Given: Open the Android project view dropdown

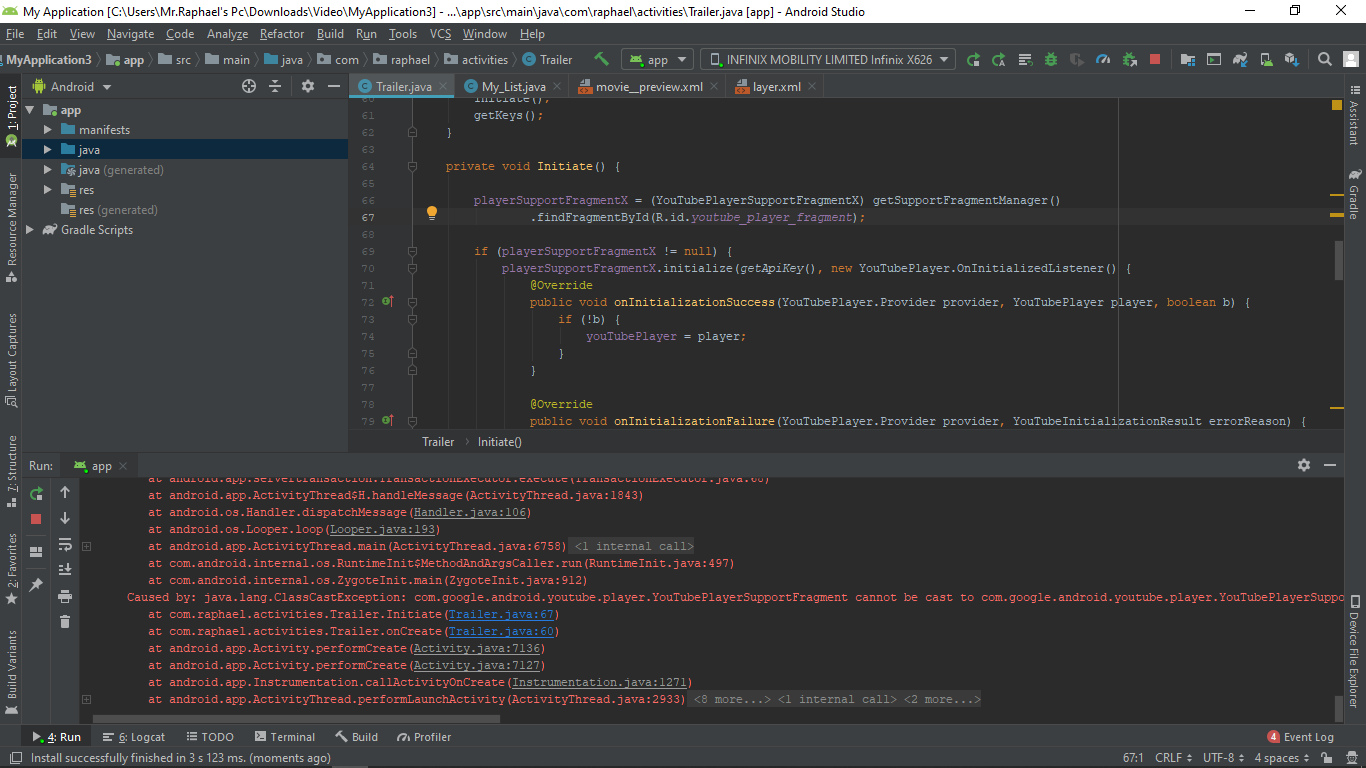Looking at the screenshot, I should point(72,87).
